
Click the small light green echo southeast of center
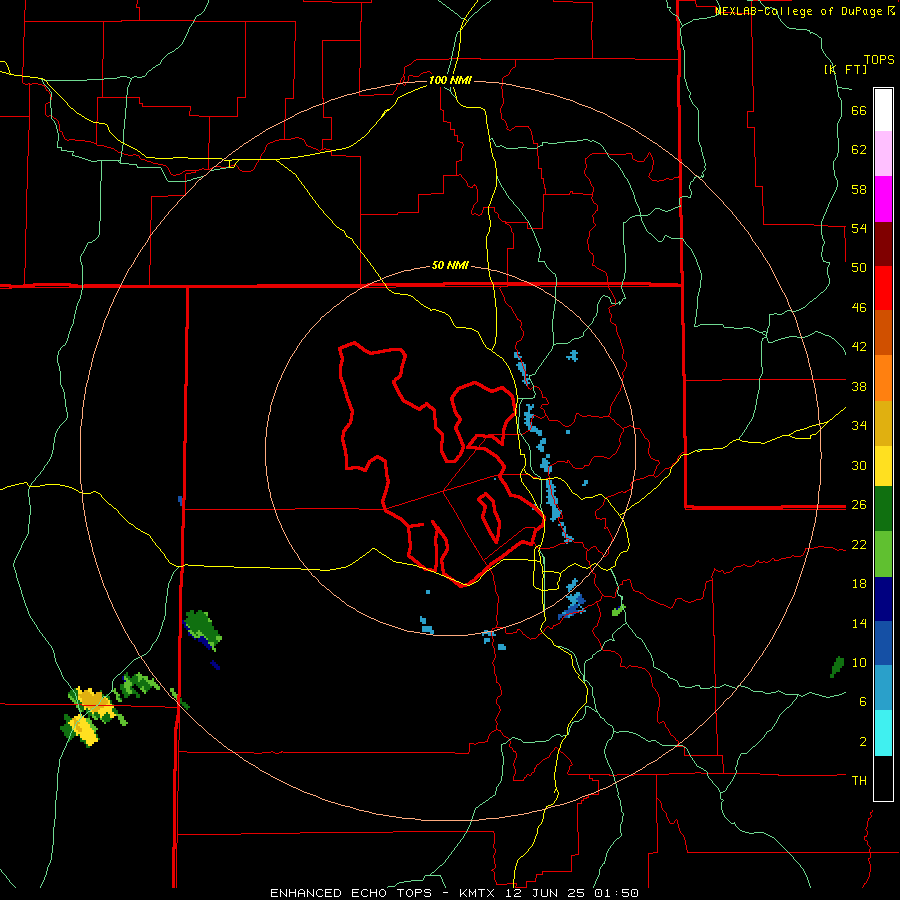(x=618, y=610)
